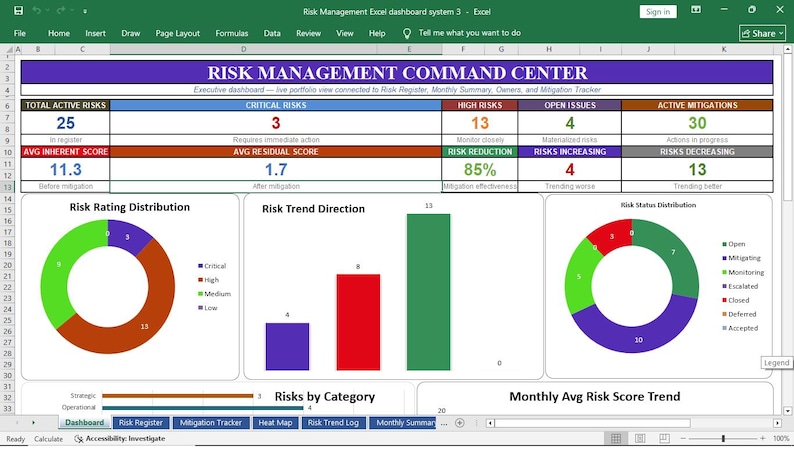The image size is (794, 474).
Task: Click the Avg Residual Score value 1.7
Action: (276, 170)
